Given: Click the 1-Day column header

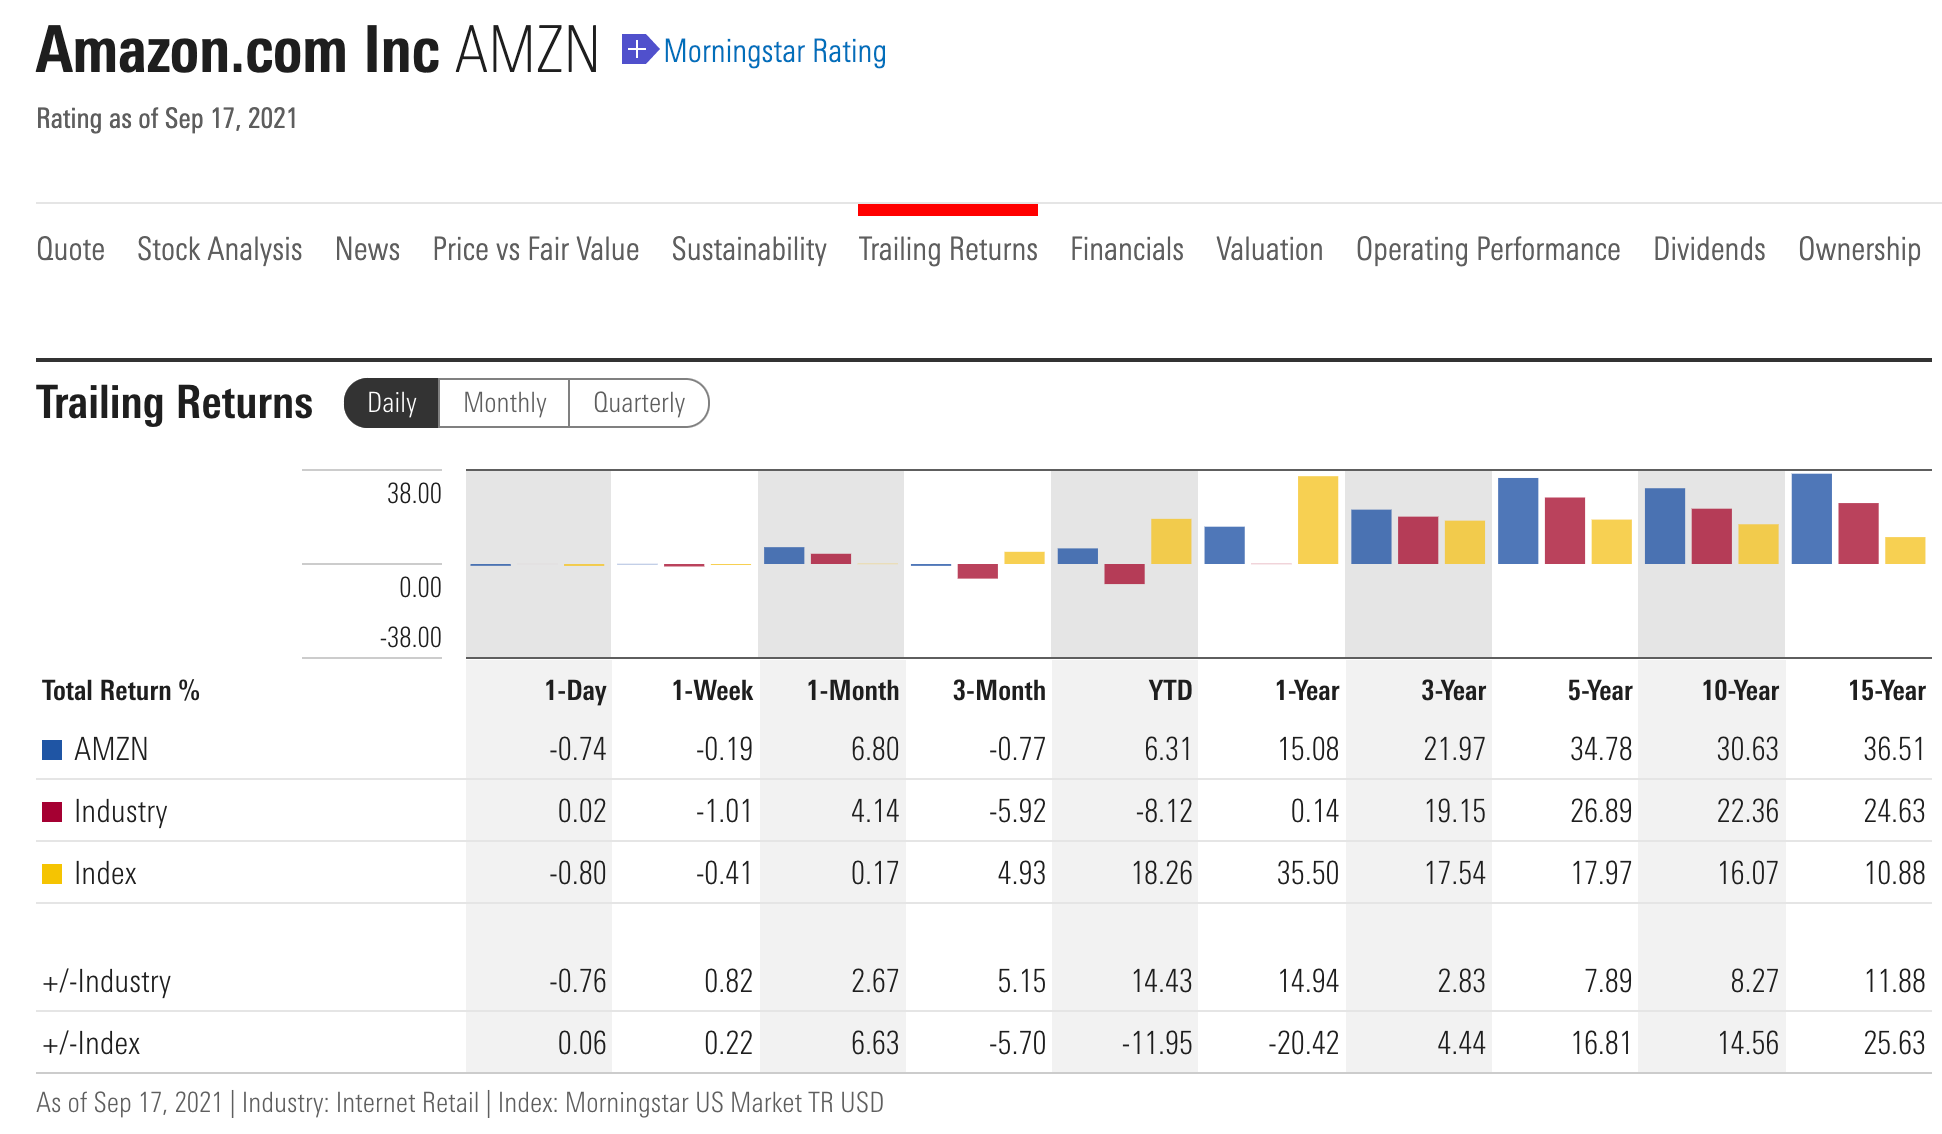Looking at the screenshot, I should tap(575, 691).
